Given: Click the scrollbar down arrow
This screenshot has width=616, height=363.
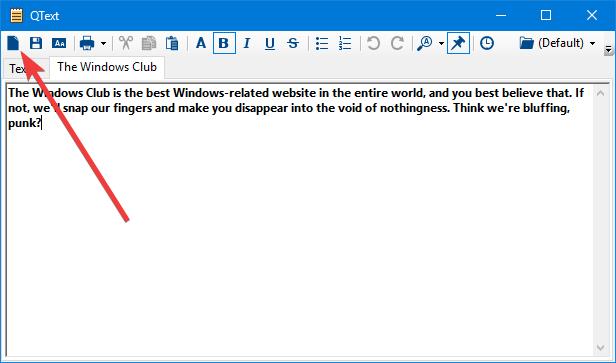Looking at the screenshot, I should click(x=600, y=348).
